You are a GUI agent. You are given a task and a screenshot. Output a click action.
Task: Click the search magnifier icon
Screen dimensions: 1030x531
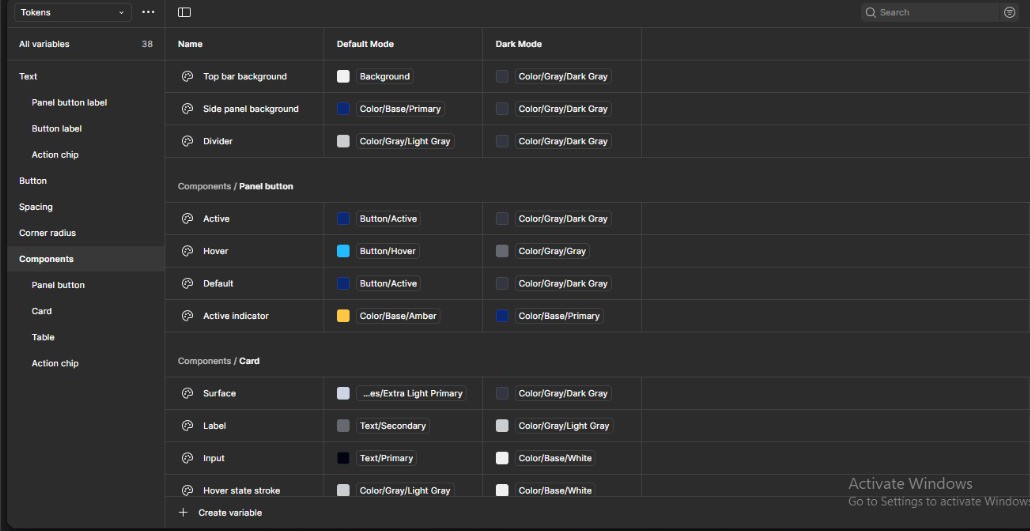[871, 12]
